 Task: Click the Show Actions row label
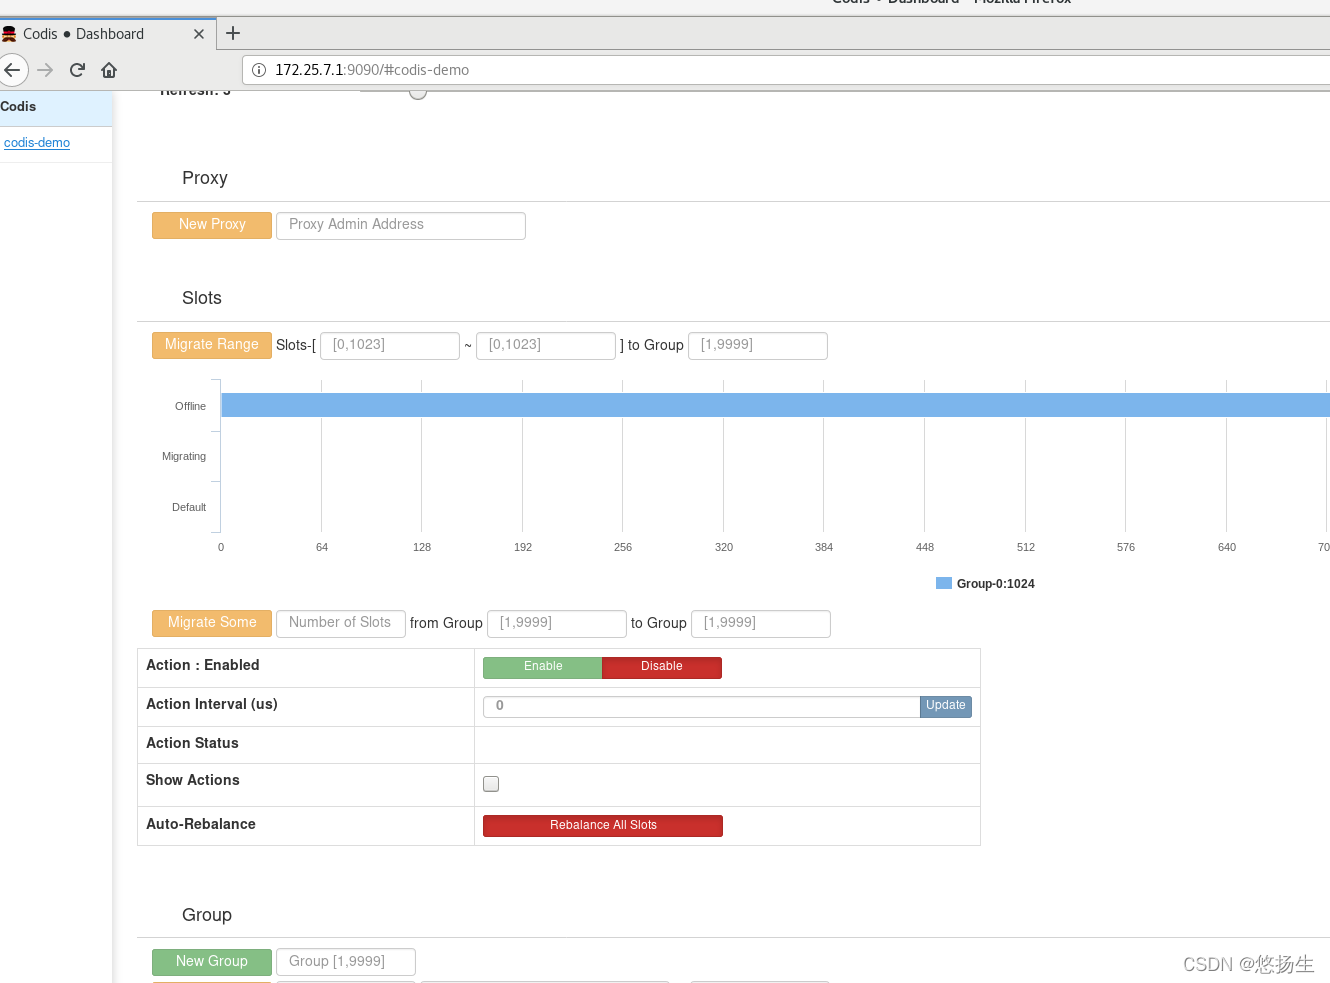193,780
